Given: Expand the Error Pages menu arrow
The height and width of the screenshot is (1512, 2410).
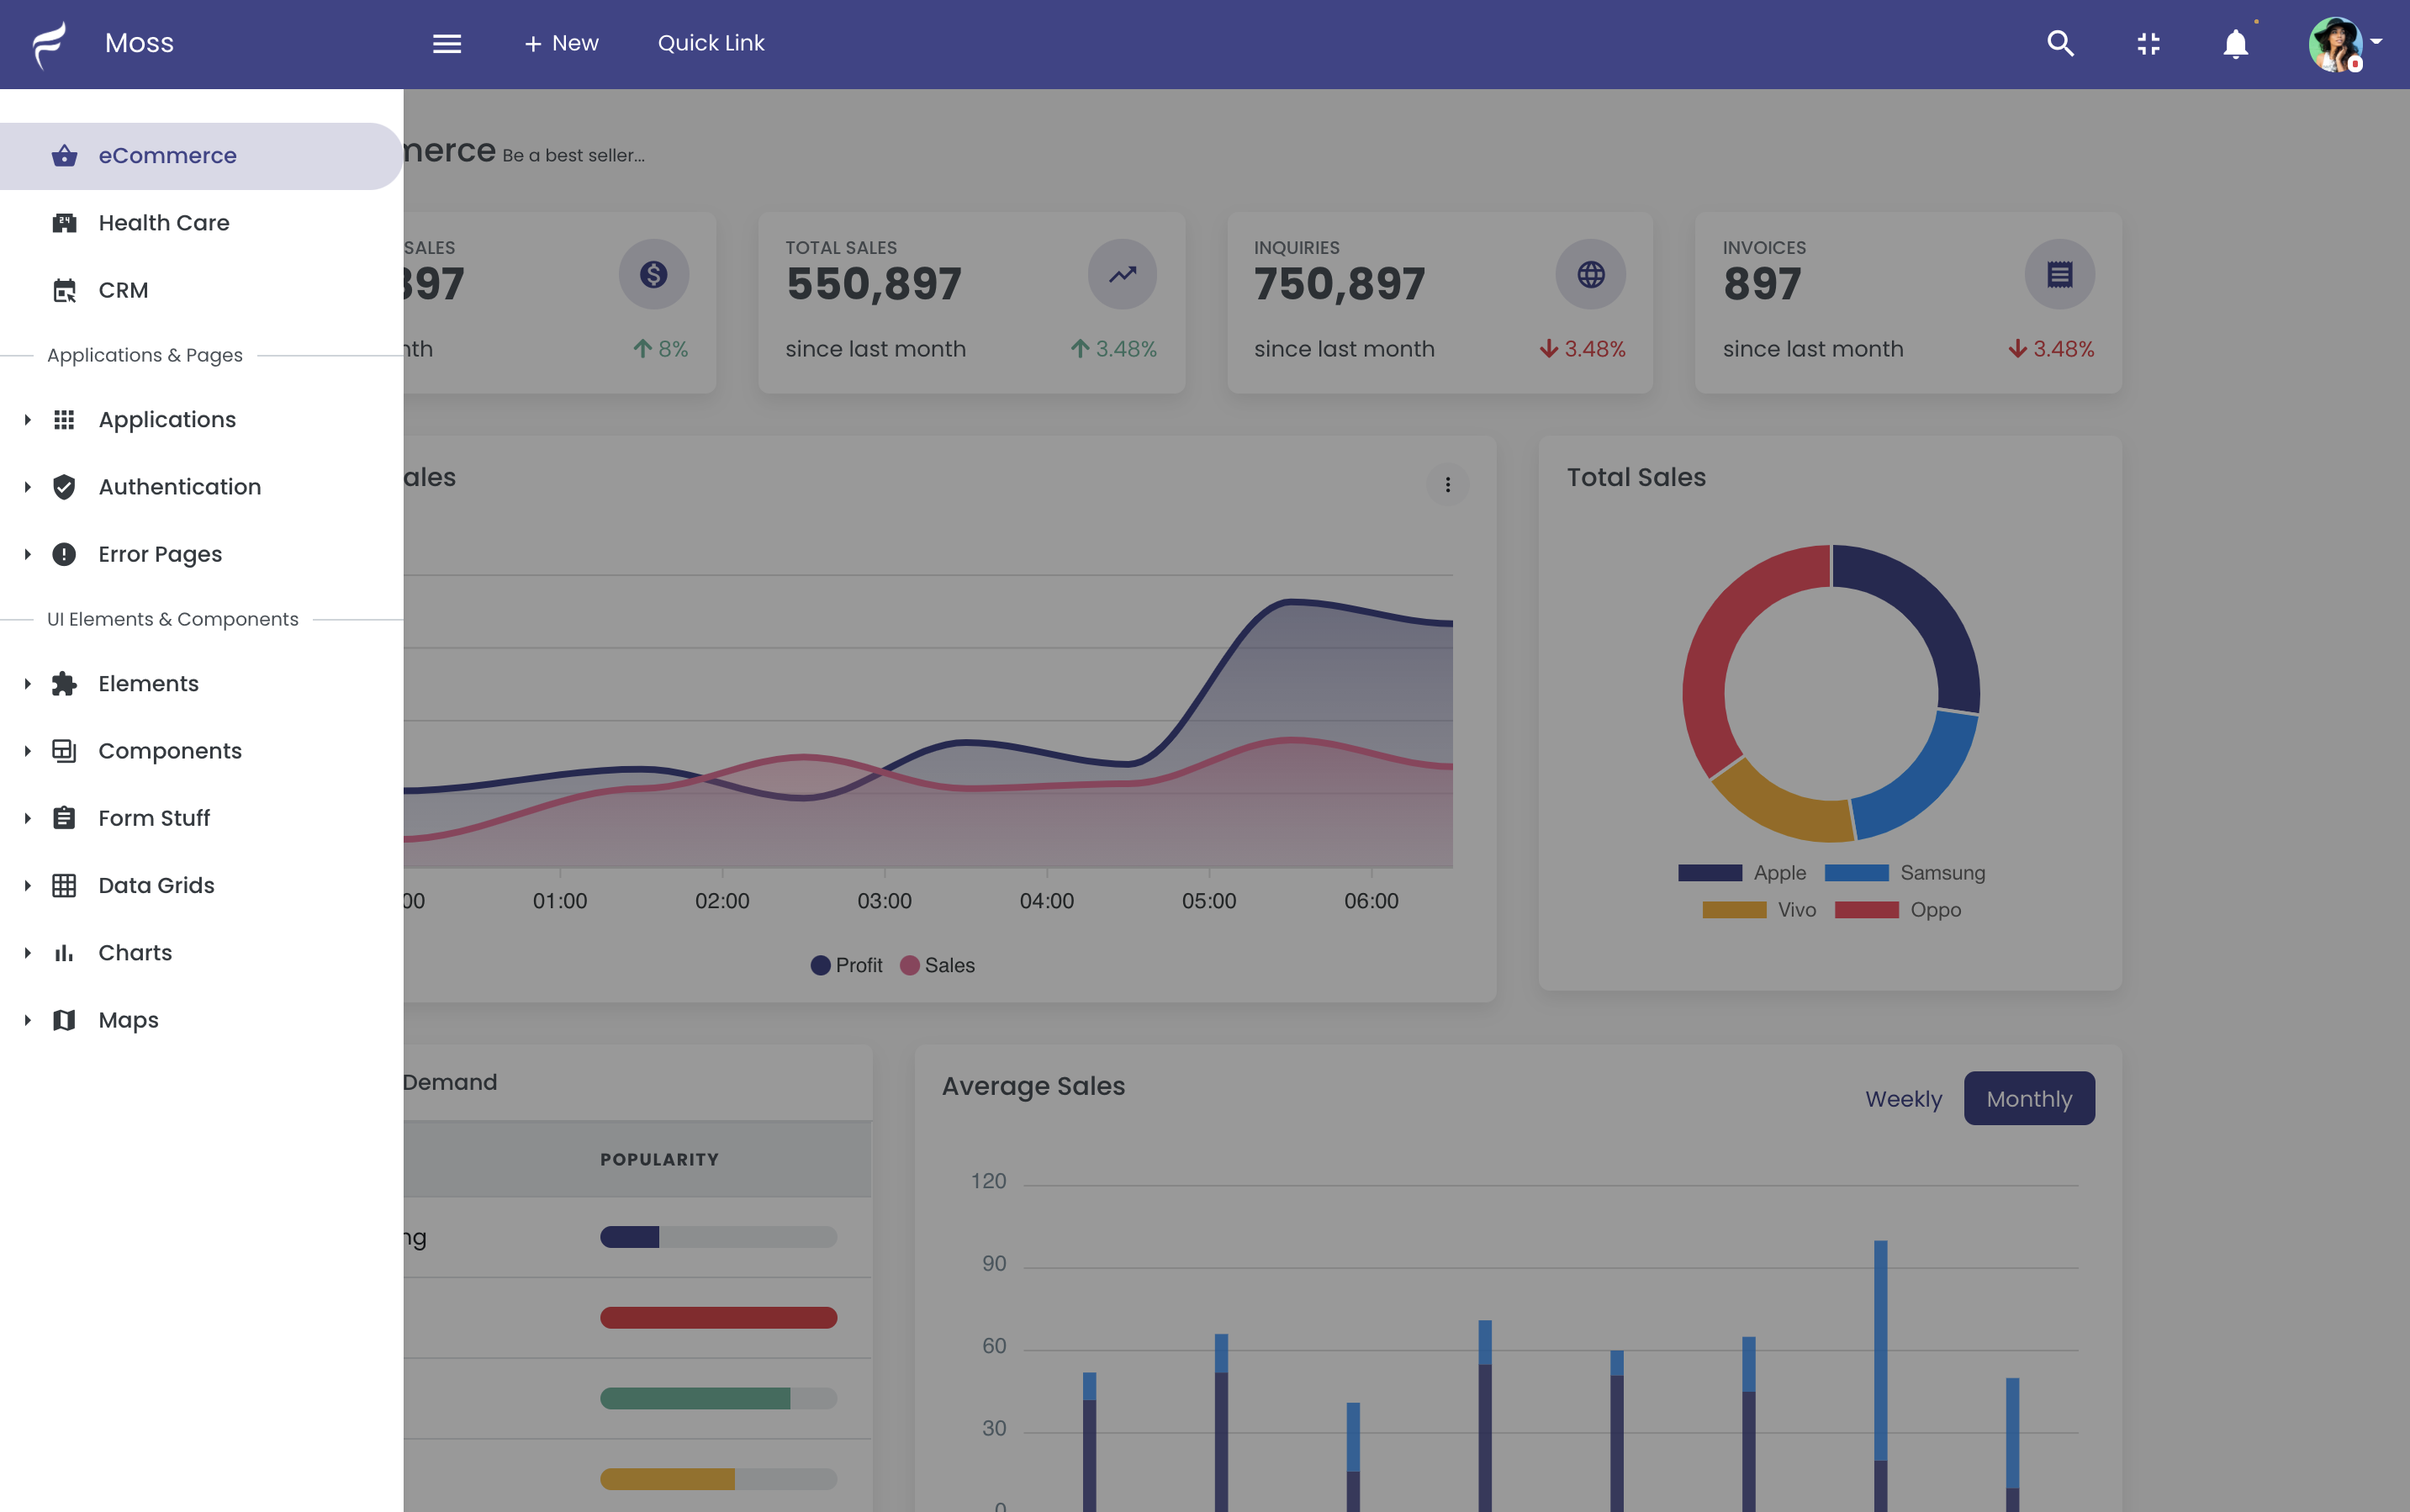Looking at the screenshot, I should coord(27,554).
